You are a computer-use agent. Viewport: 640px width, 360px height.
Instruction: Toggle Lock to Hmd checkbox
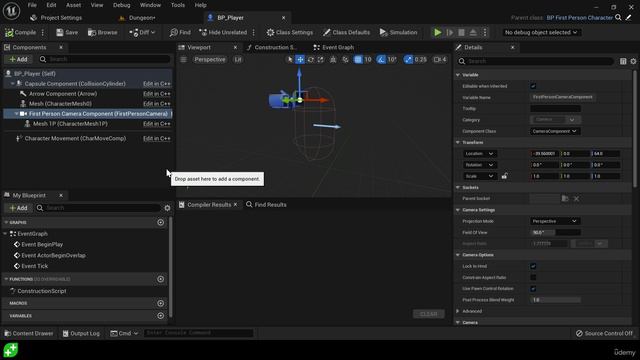[x=533, y=266]
